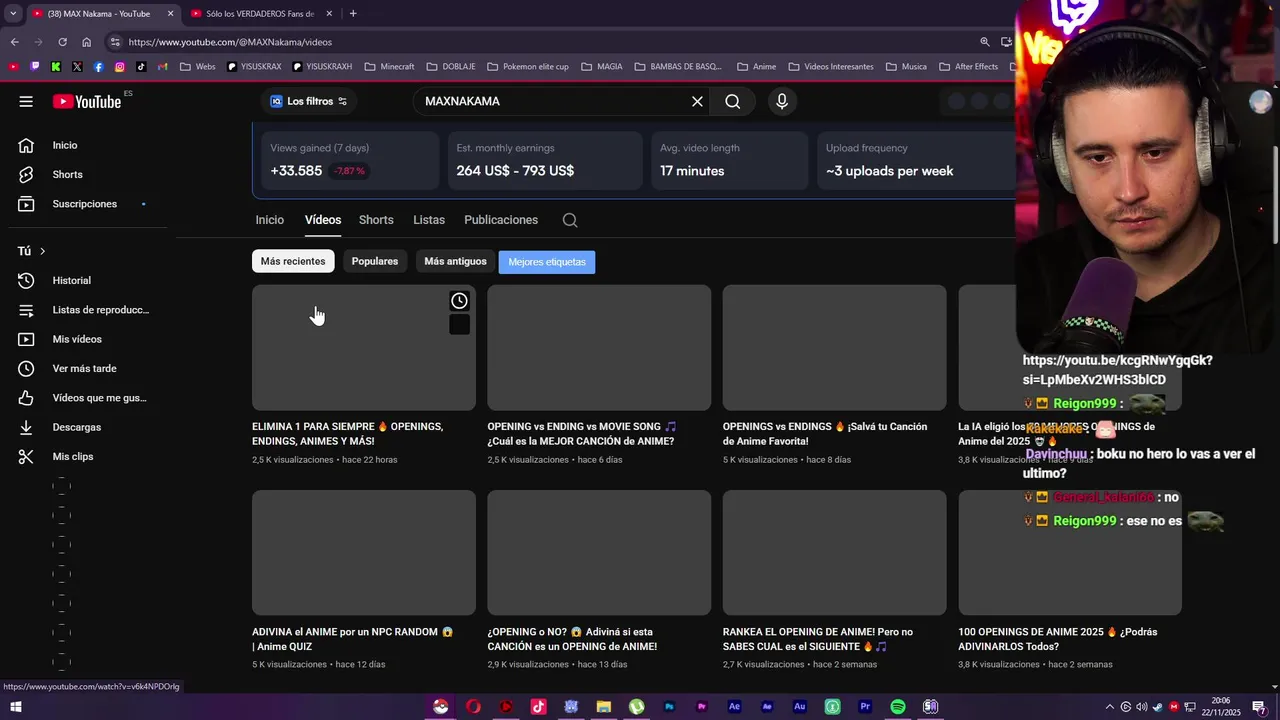Viewport: 1280px width, 720px height.
Task: Open the Instagram bookmark icon
Action: pyautogui.click(x=120, y=67)
